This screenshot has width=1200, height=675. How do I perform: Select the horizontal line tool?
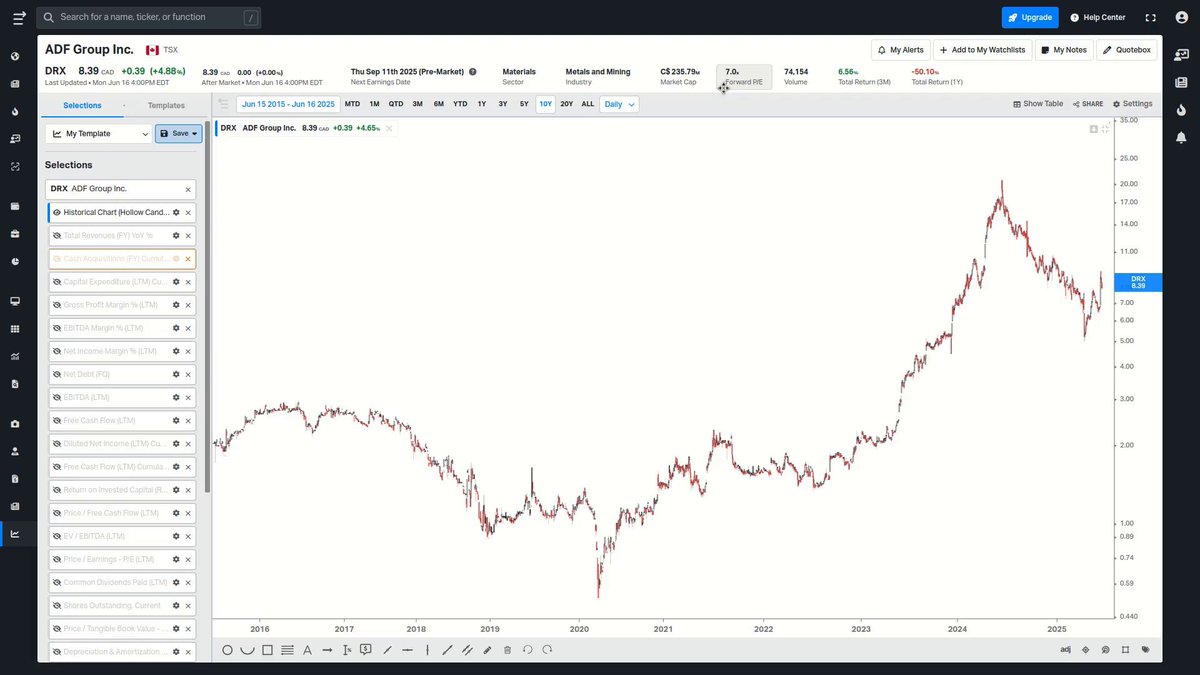tap(407, 650)
